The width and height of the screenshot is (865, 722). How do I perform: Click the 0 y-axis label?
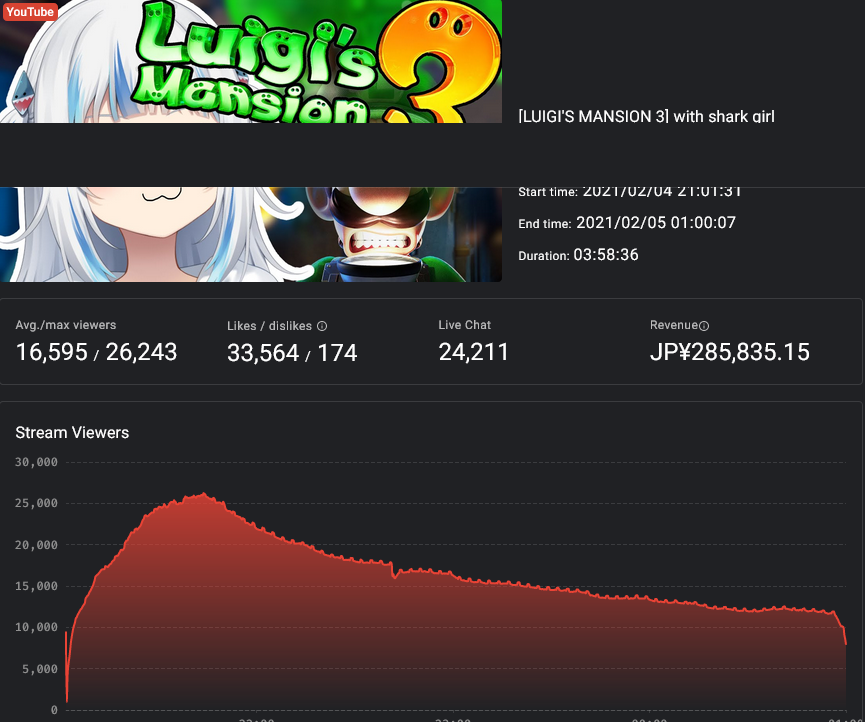[x=54, y=710]
